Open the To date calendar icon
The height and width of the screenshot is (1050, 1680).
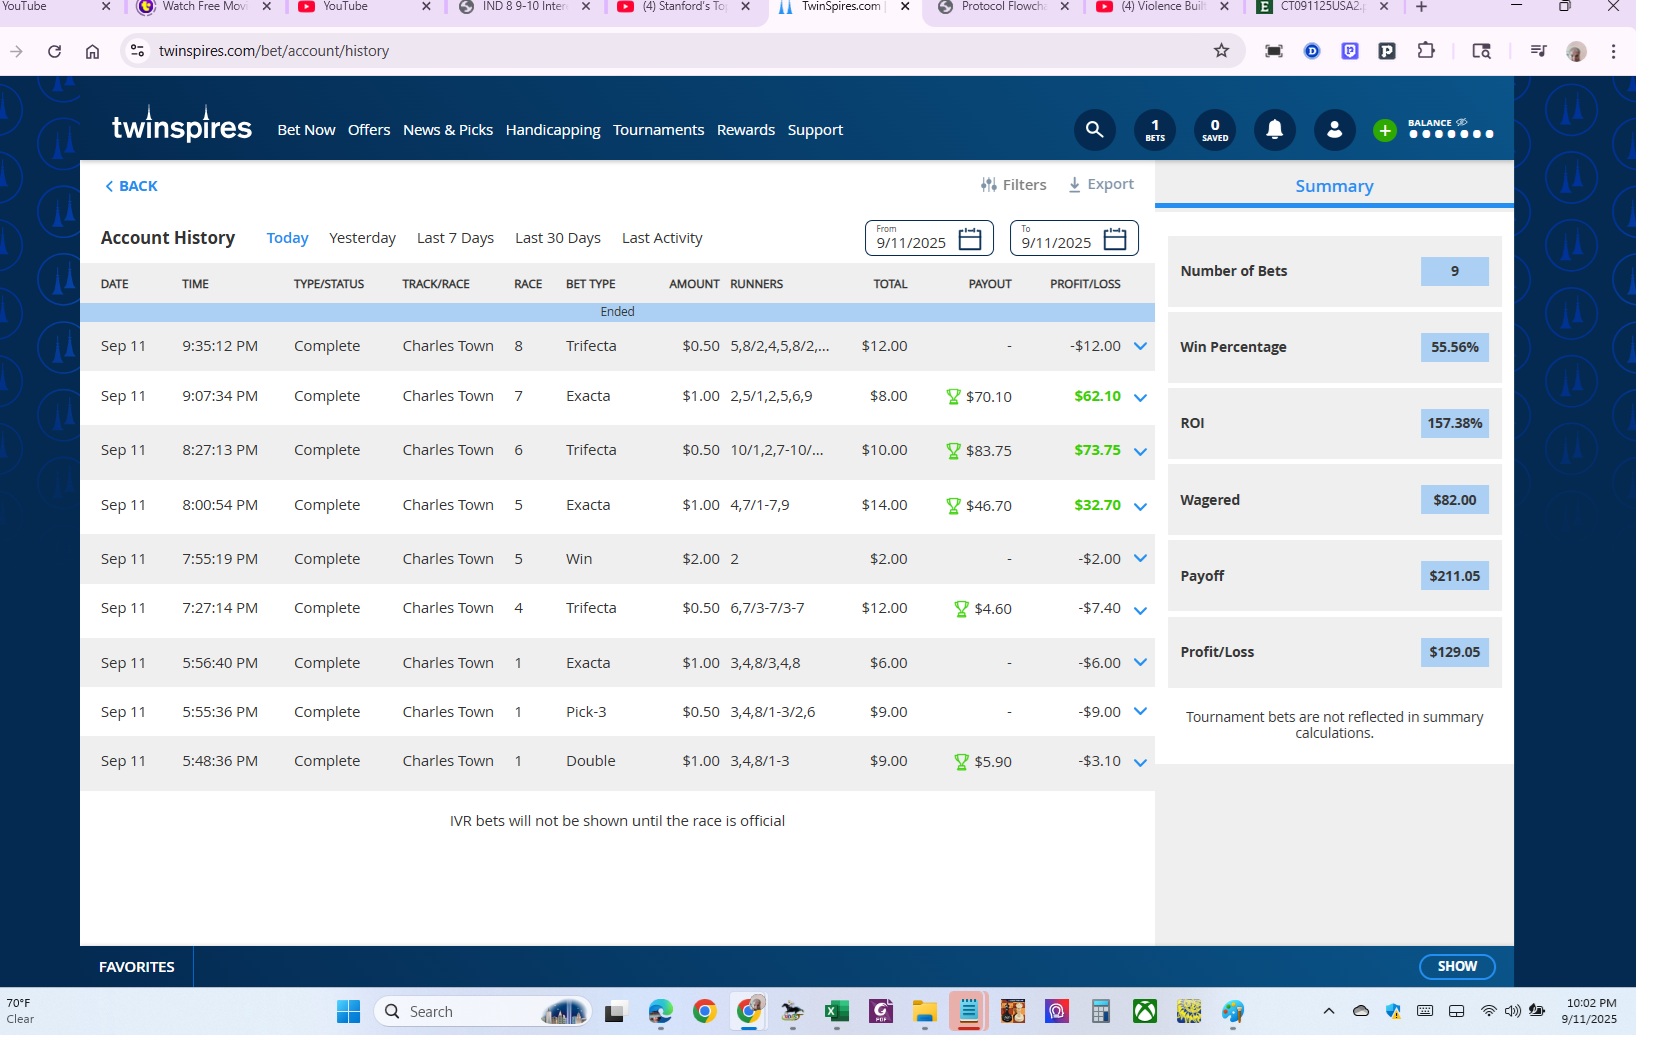[x=1115, y=239]
